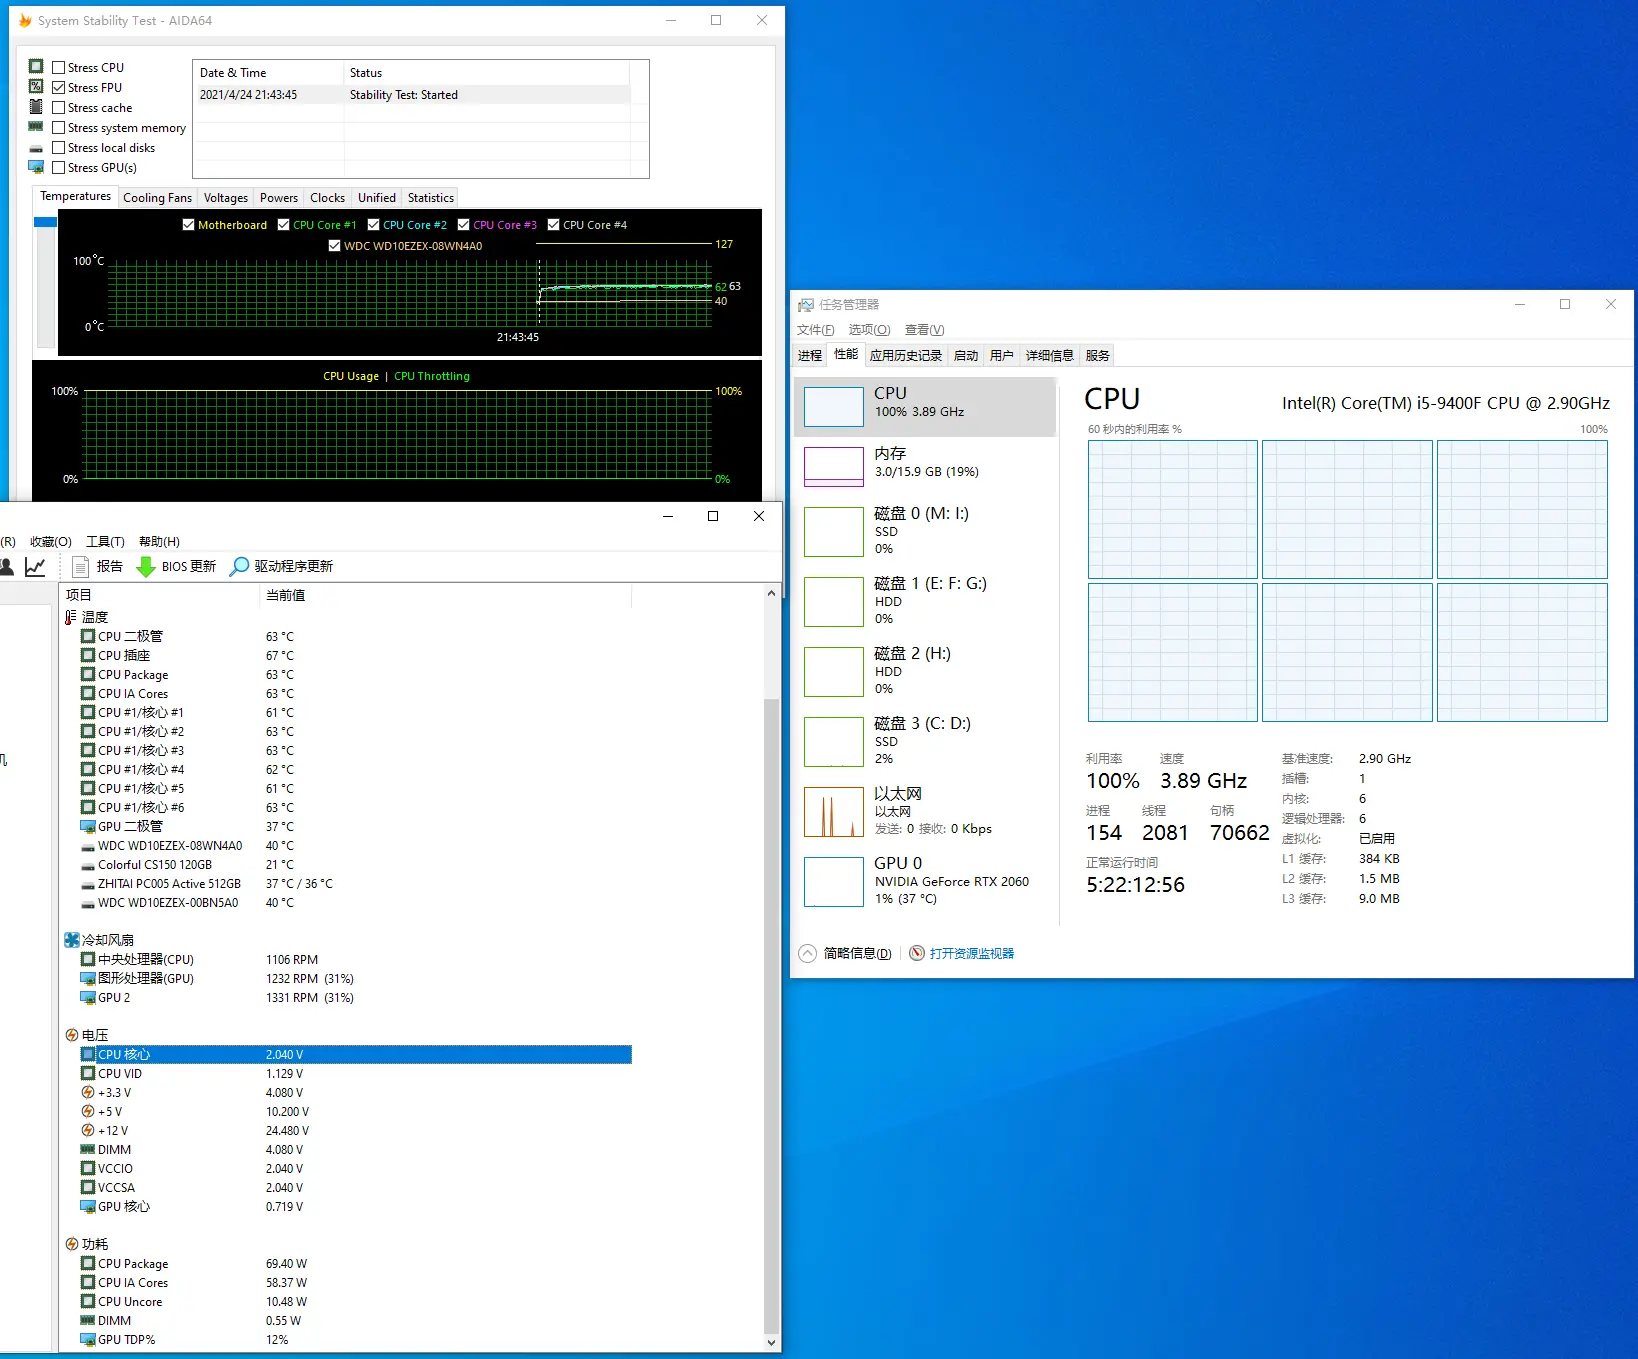Enable Stress local disks checkbox
Viewport: 1638px width, 1359px height.
tap(59, 147)
